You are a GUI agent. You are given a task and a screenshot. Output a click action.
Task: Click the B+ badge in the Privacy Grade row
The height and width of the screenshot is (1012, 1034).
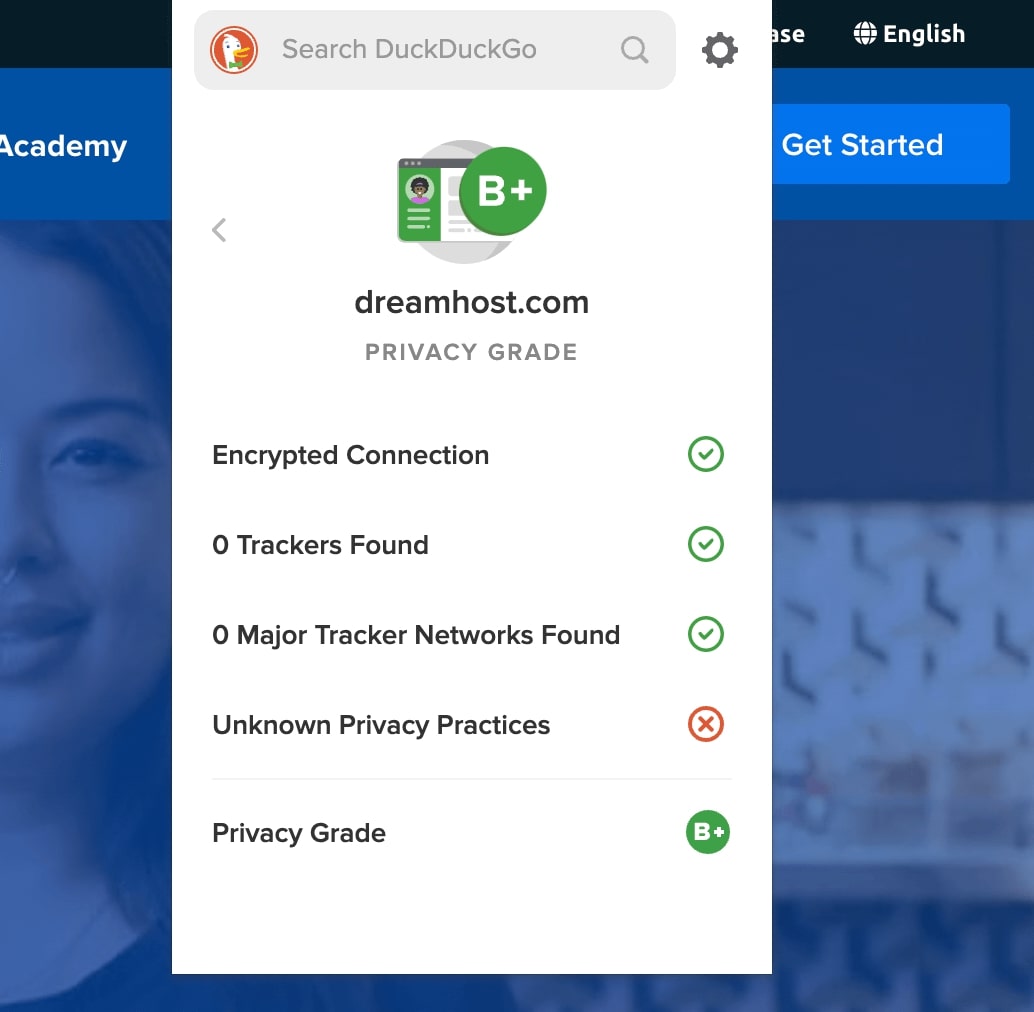coord(707,832)
